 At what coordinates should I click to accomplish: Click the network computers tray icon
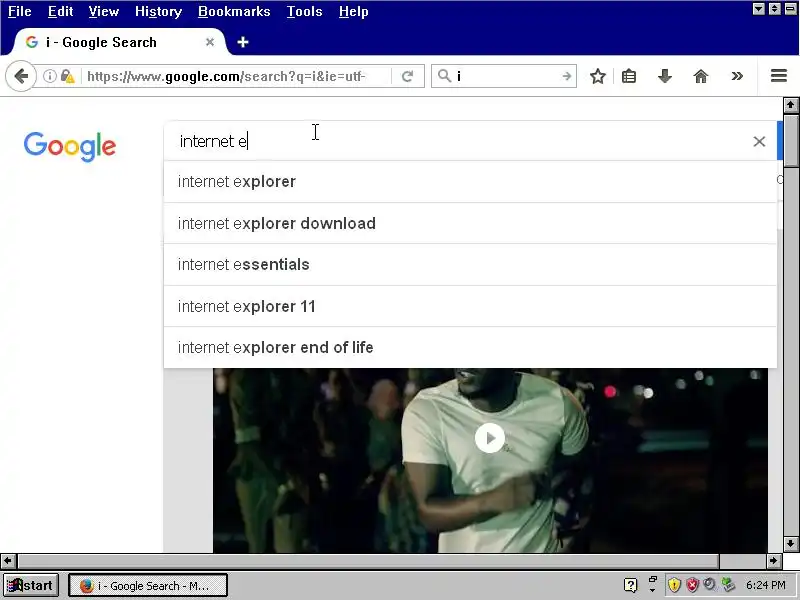click(728, 585)
